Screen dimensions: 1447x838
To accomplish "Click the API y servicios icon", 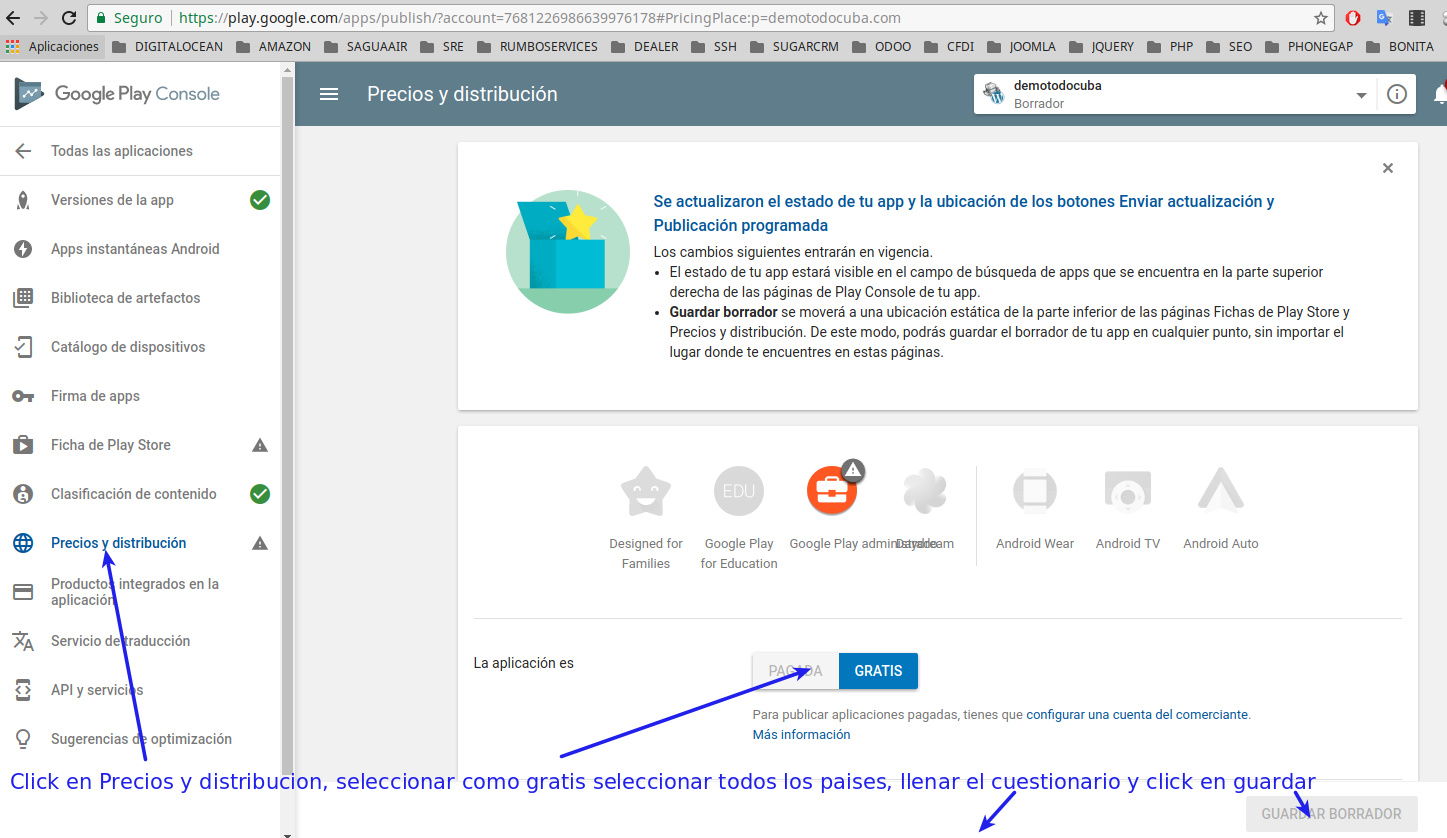I will point(23,690).
